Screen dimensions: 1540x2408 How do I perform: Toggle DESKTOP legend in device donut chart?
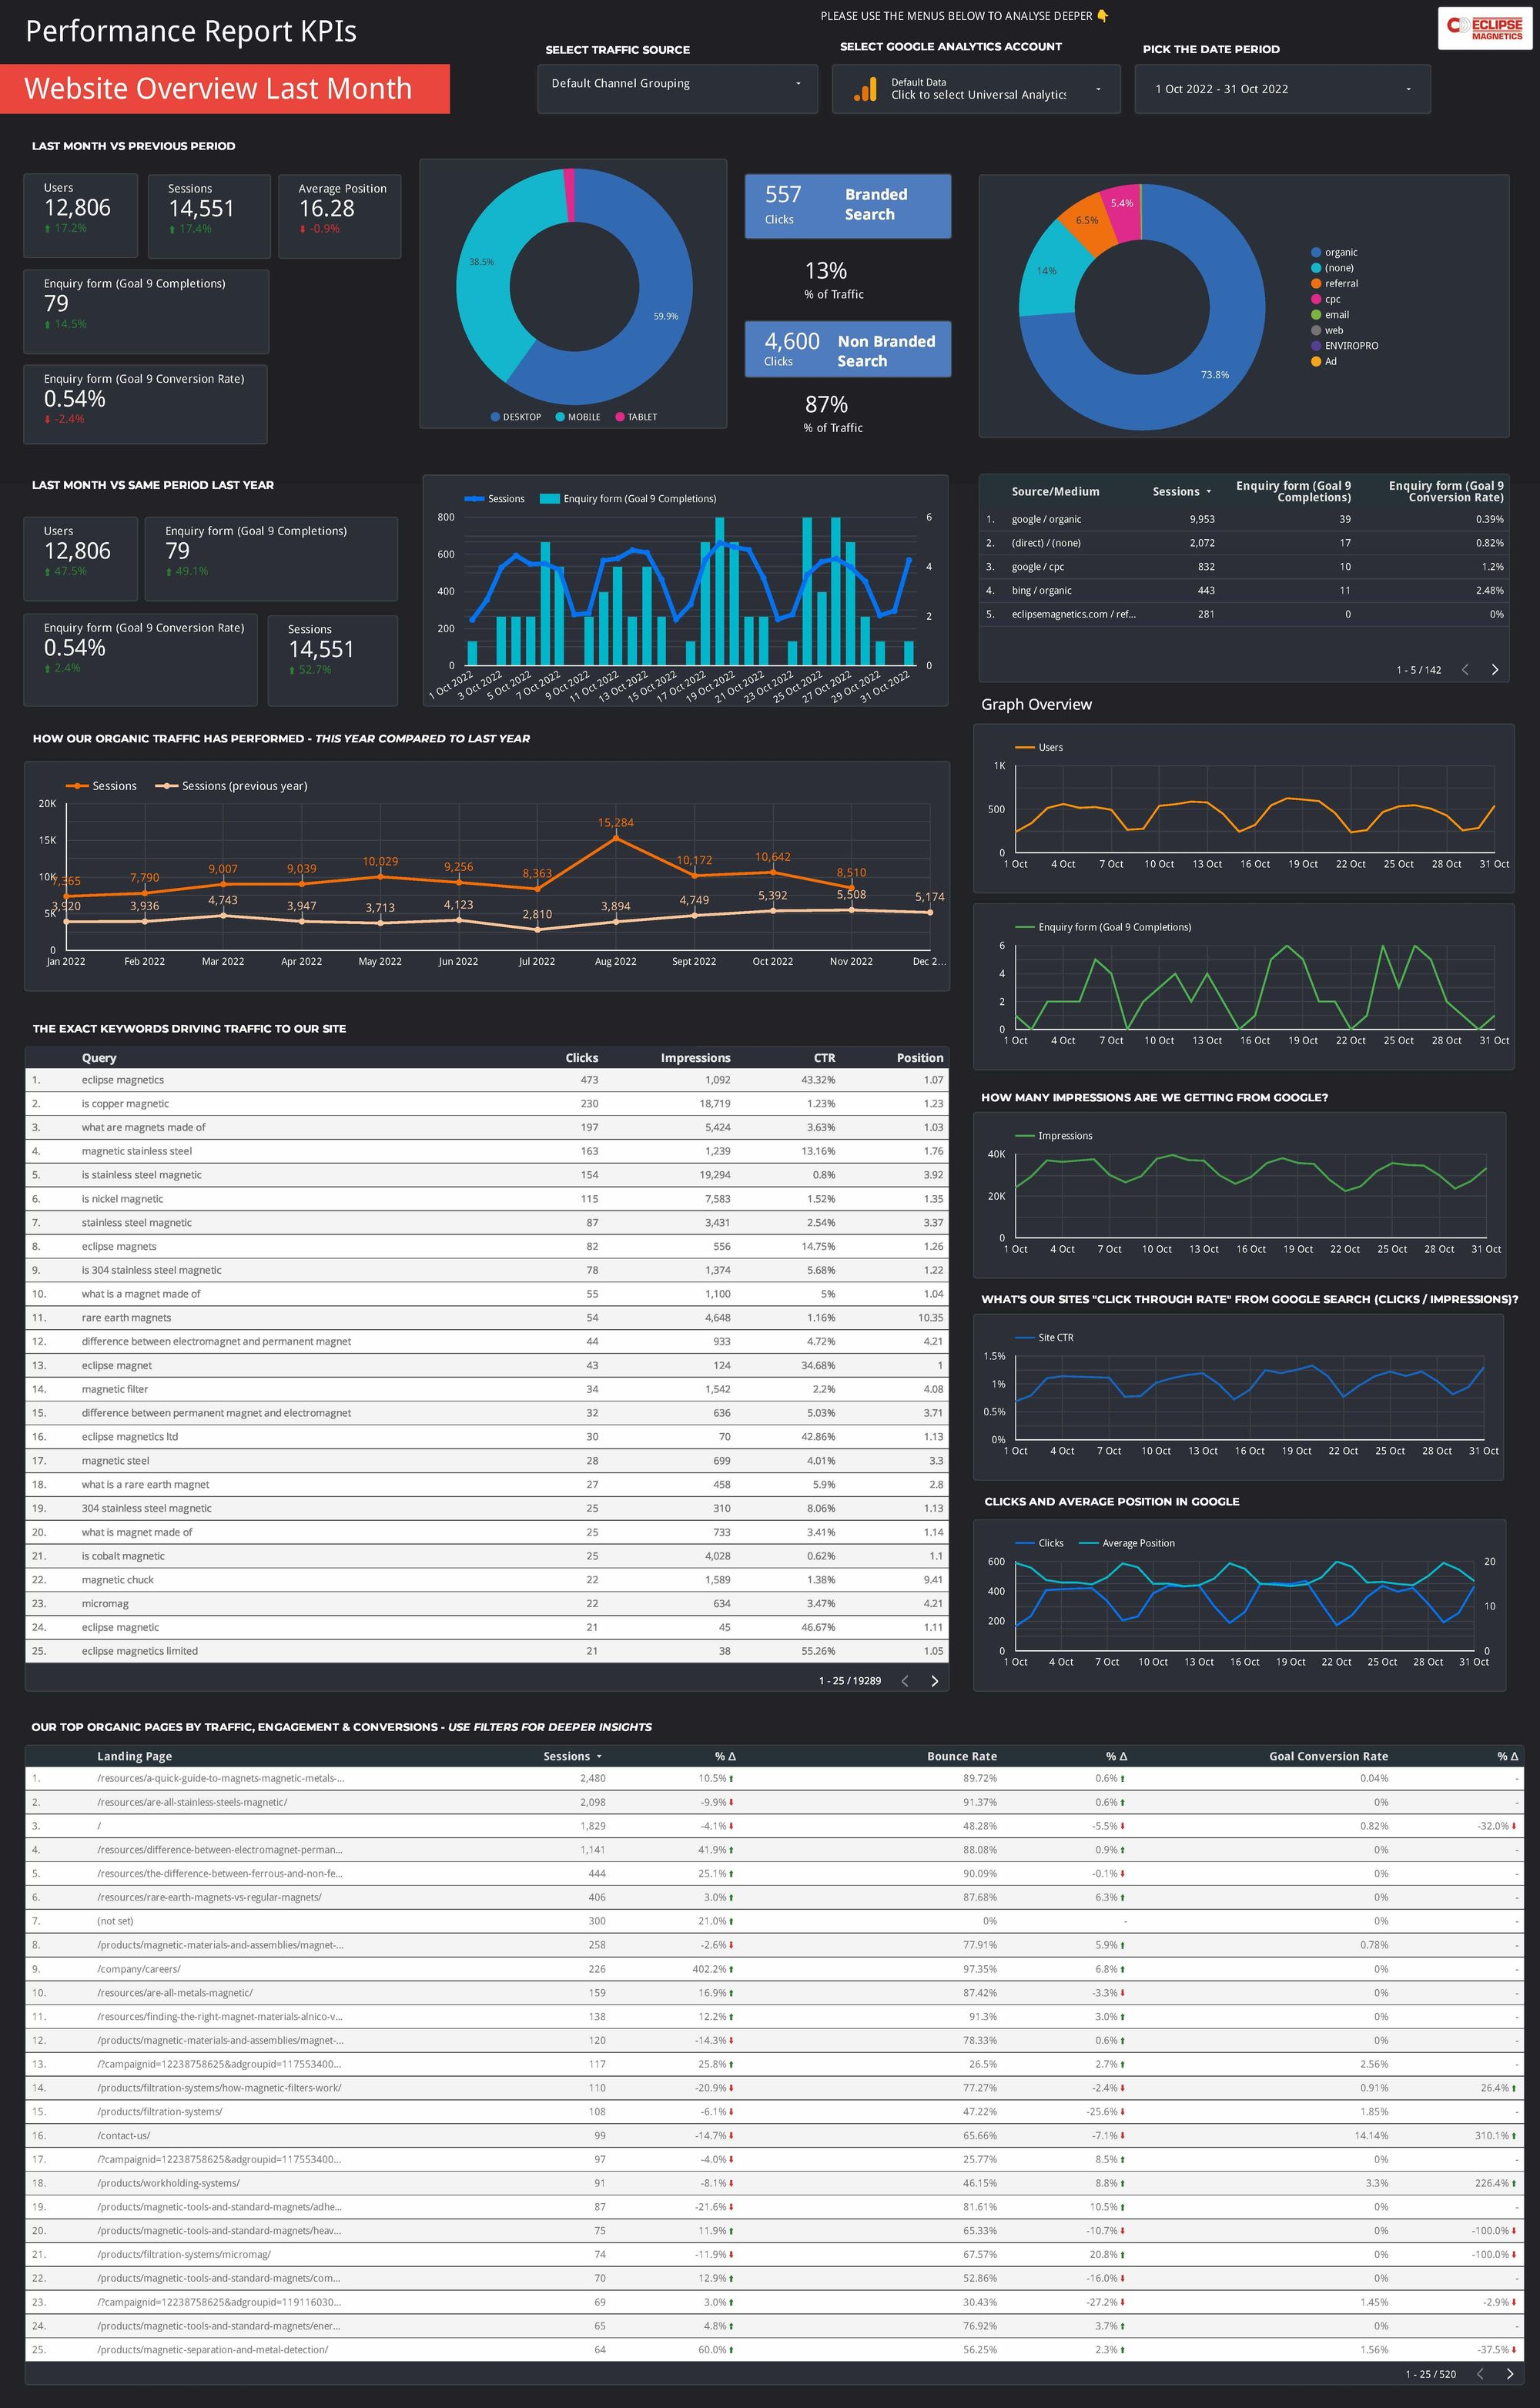pyautogui.click(x=516, y=417)
